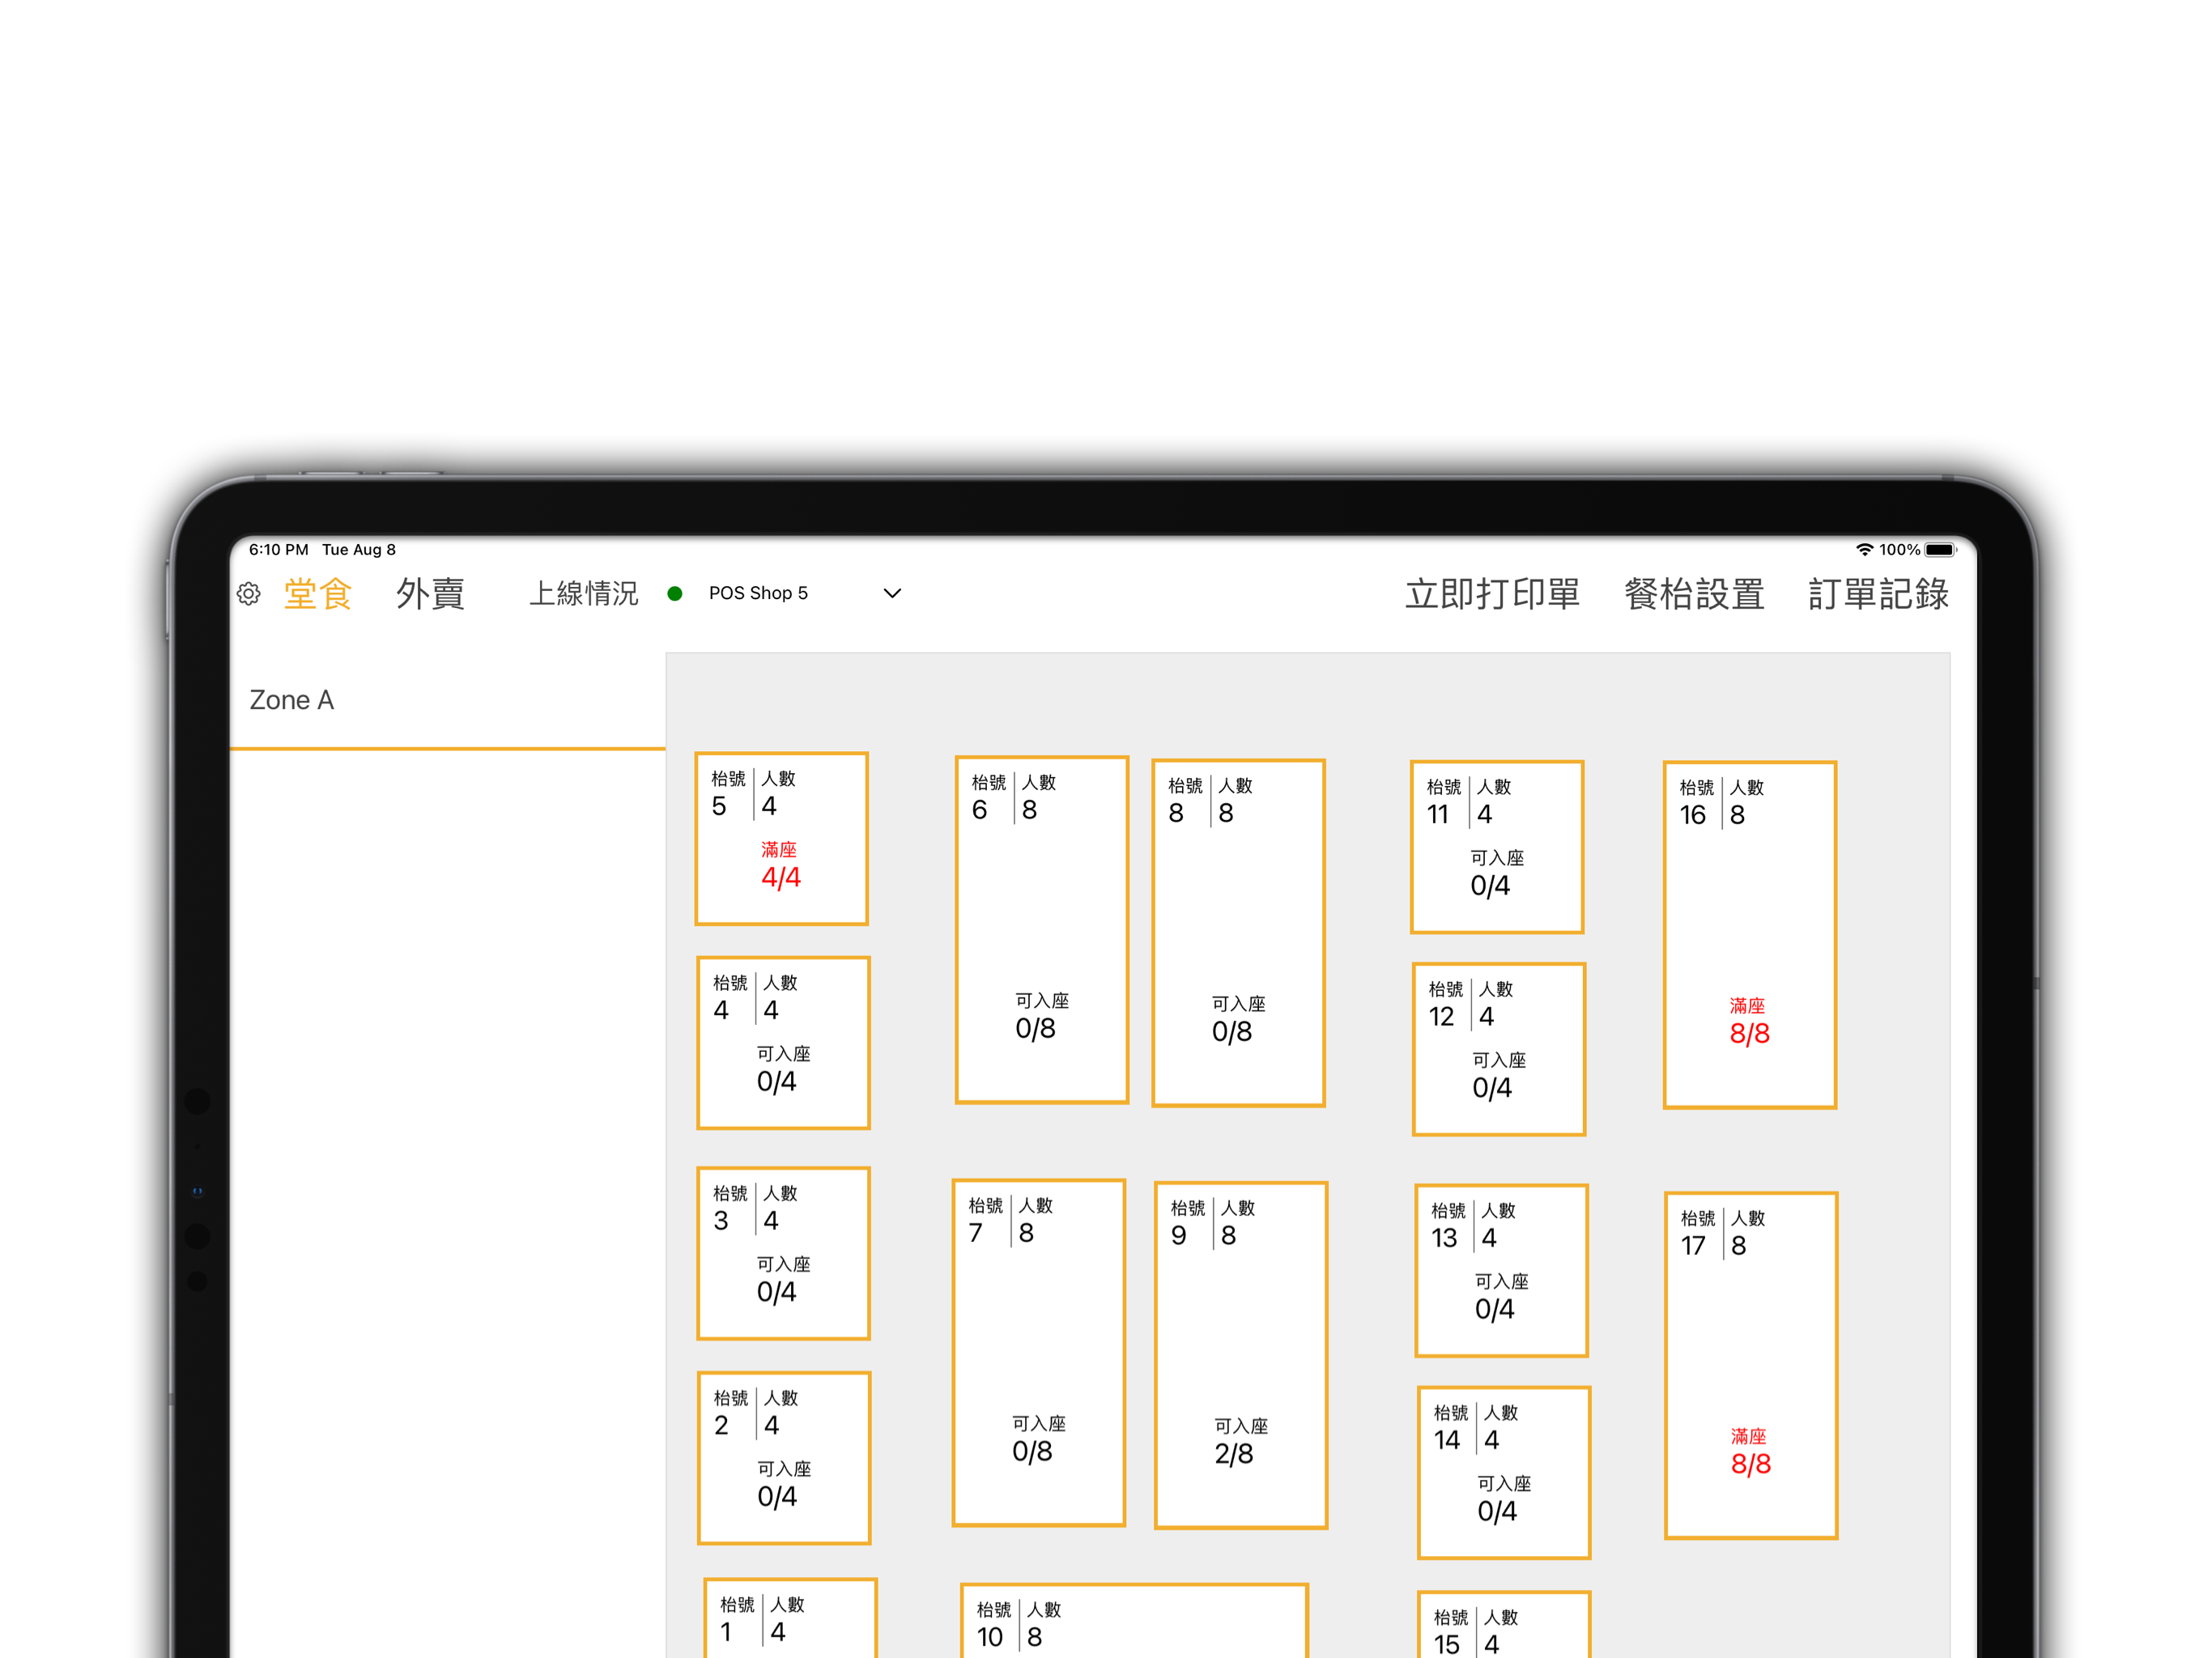The image size is (2212, 1658).
Task: Select table 6 with 0/8 seats
Action: point(1041,930)
